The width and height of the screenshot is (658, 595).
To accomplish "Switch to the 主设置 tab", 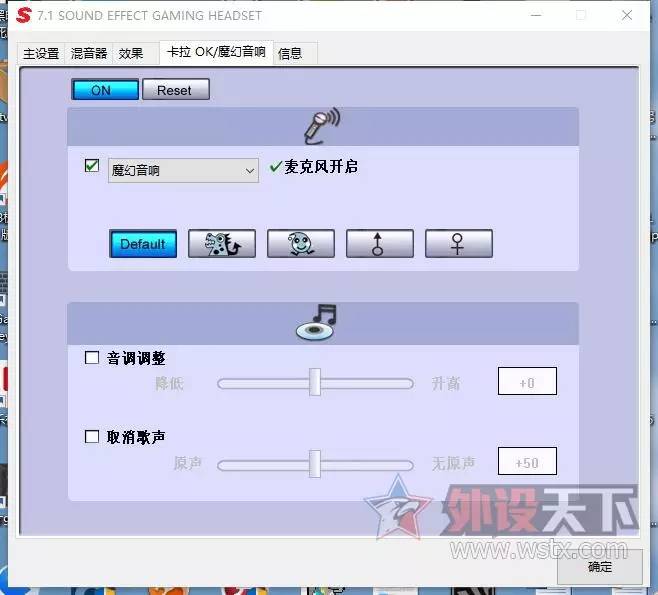I will click(41, 54).
